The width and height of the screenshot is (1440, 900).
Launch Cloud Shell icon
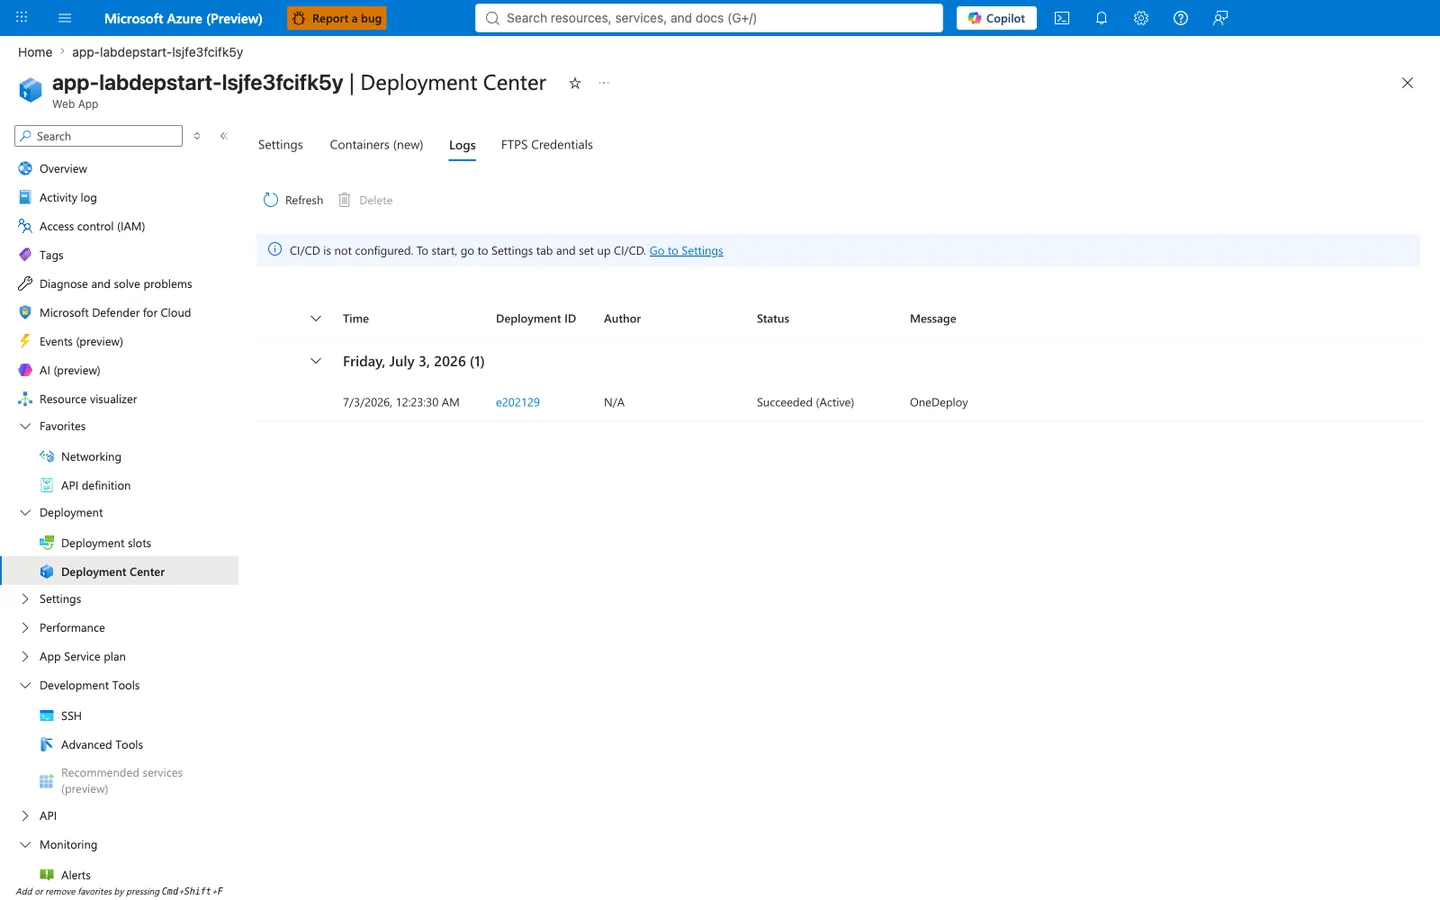click(1062, 18)
